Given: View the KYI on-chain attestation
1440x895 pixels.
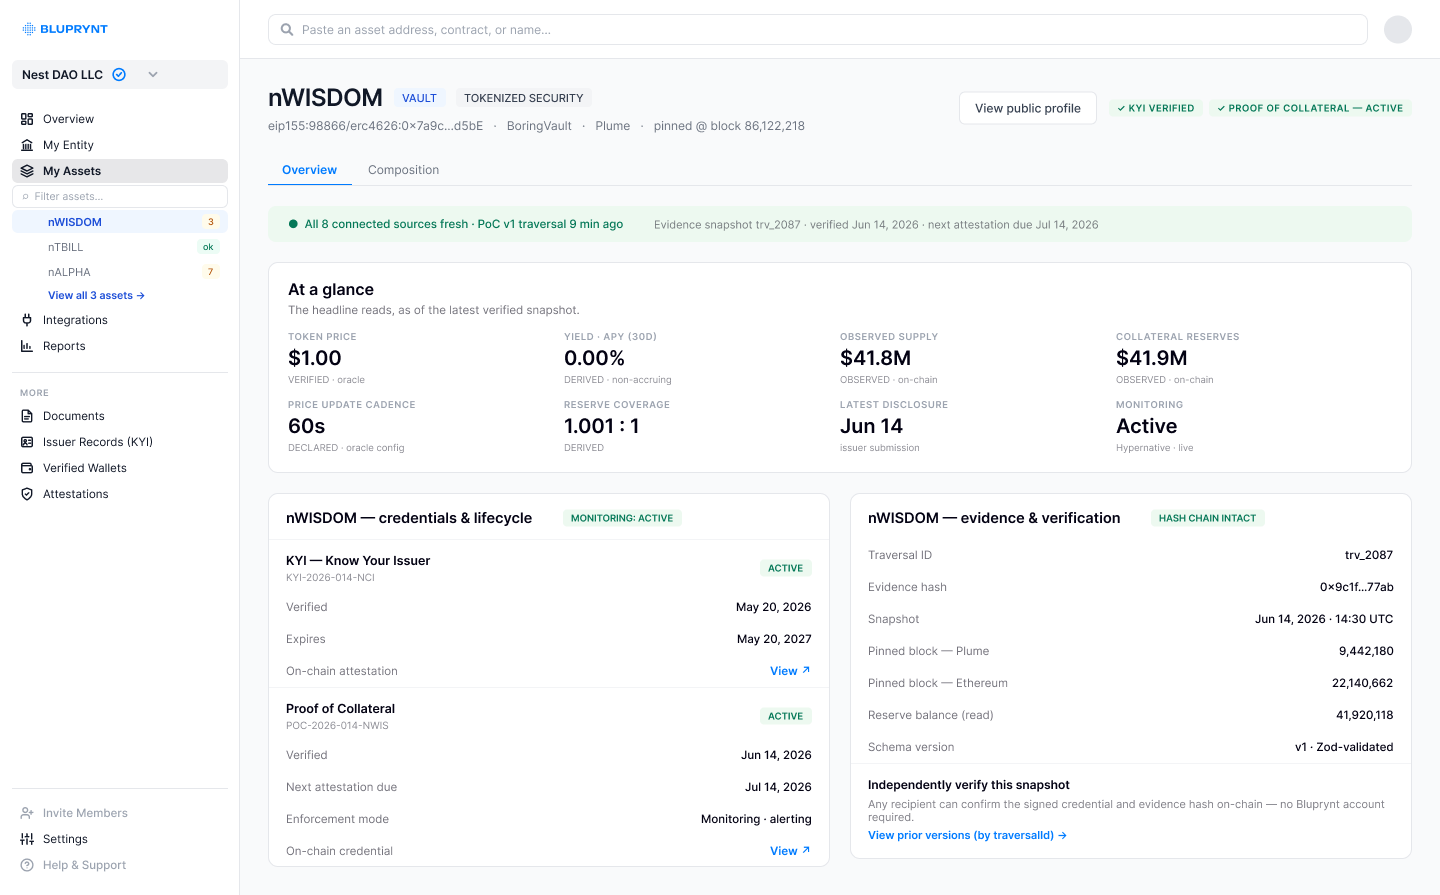Looking at the screenshot, I should (x=790, y=671).
